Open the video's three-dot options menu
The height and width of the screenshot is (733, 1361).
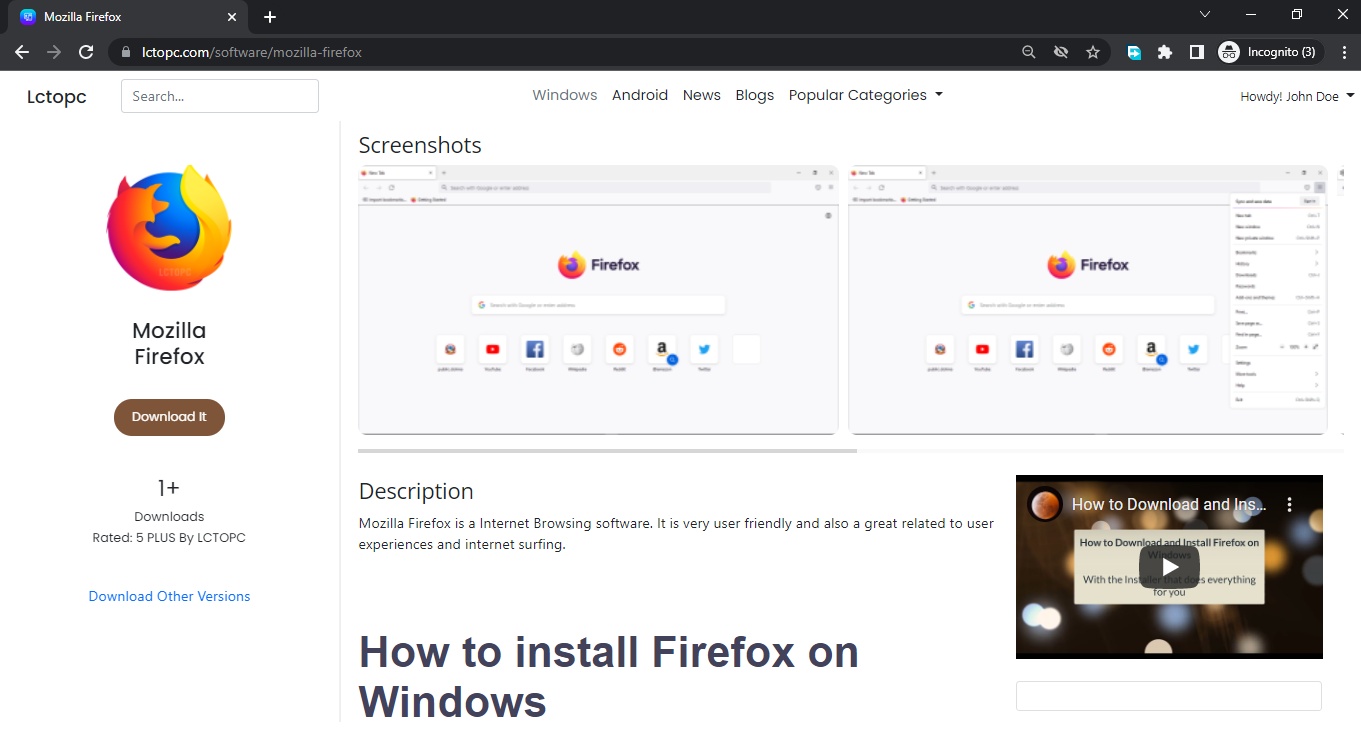point(1290,505)
